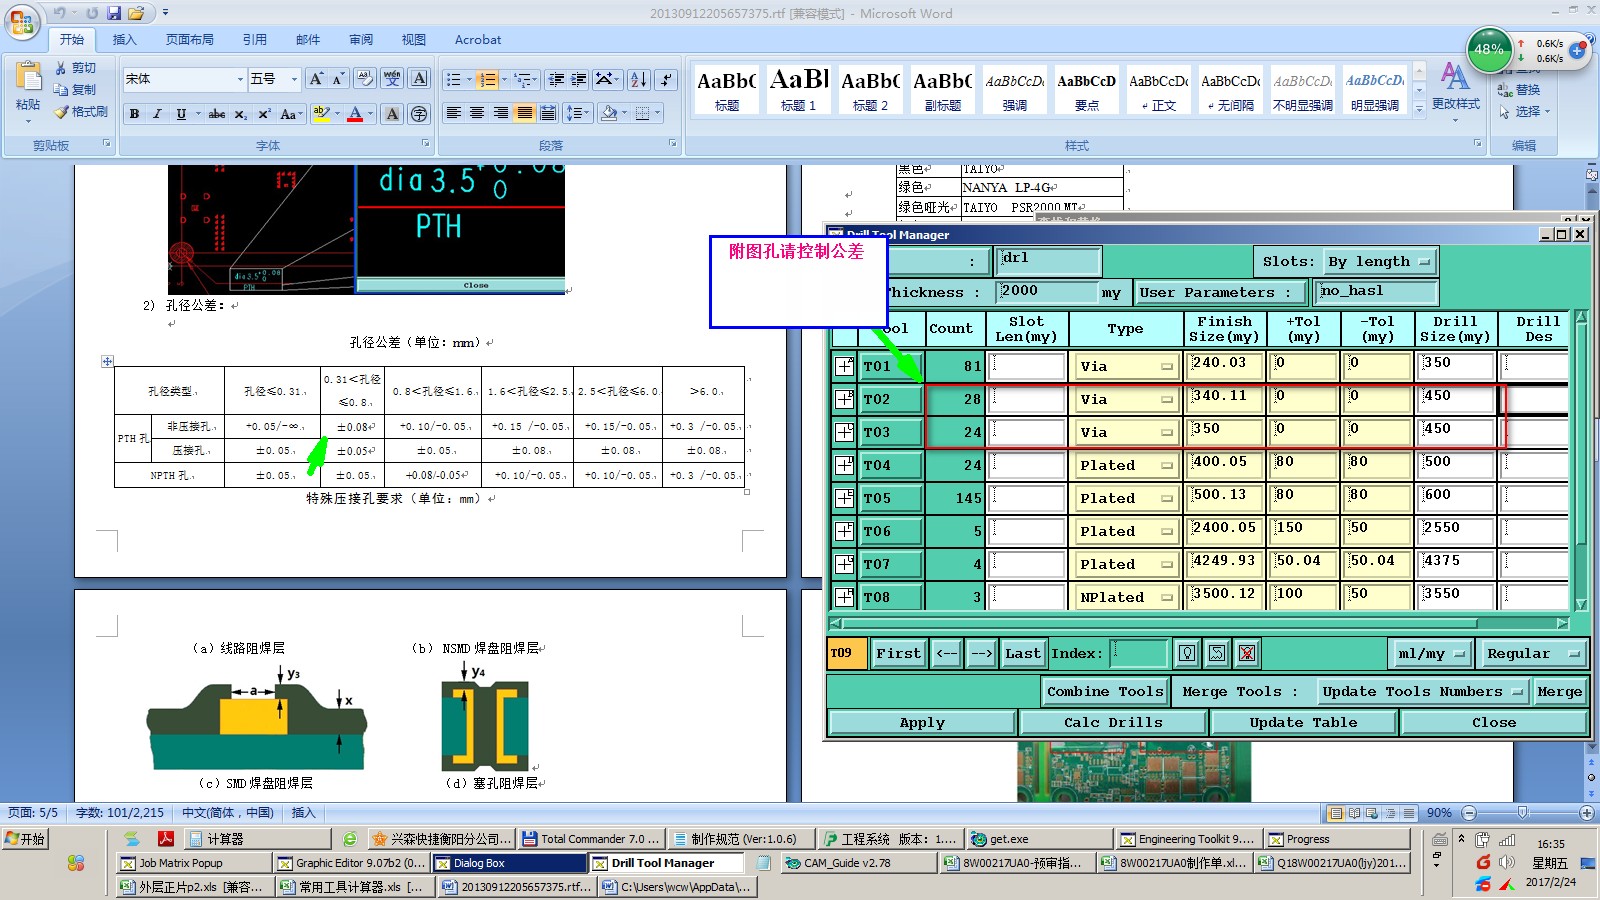Click the Bold formatting icon
The height and width of the screenshot is (900, 1600).
pos(134,114)
